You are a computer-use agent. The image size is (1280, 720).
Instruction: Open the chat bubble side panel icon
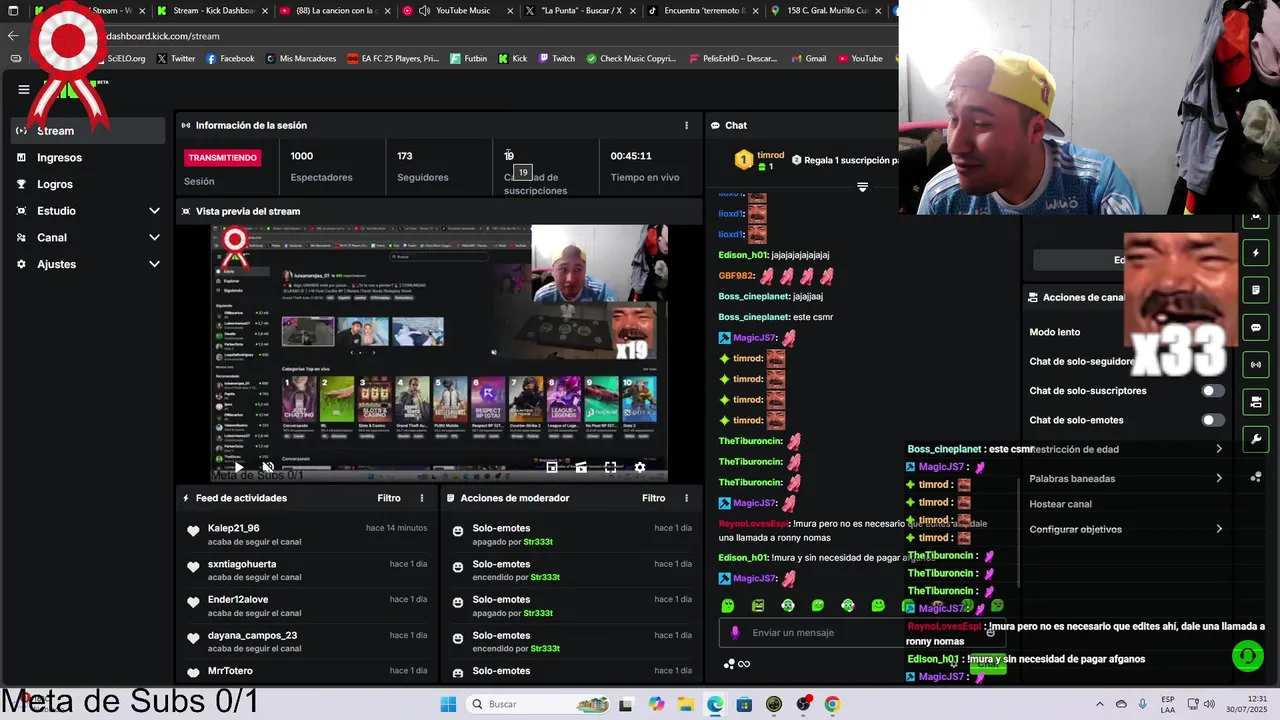tap(1256, 327)
